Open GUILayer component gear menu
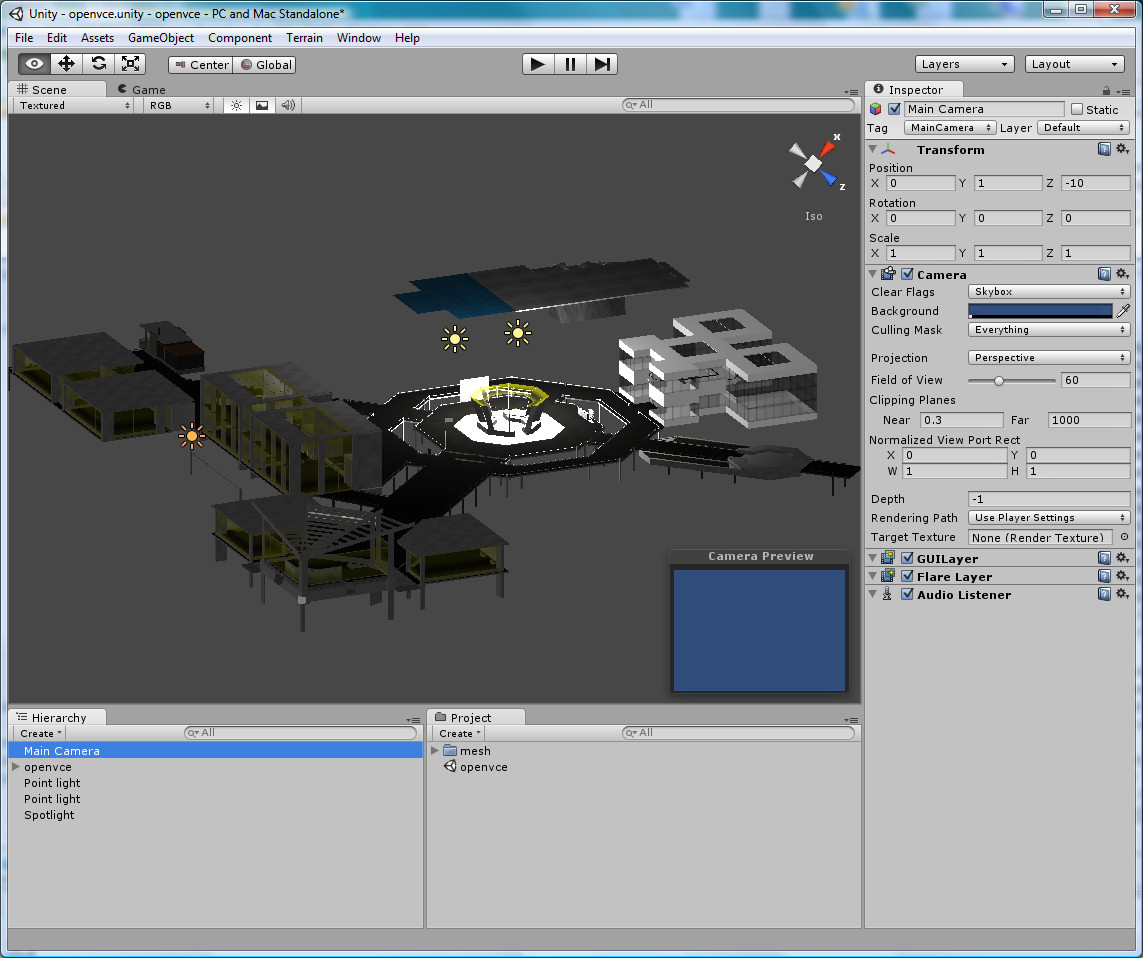Image resolution: width=1143 pixels, height=958 pixels. [x=1123, y=558]
